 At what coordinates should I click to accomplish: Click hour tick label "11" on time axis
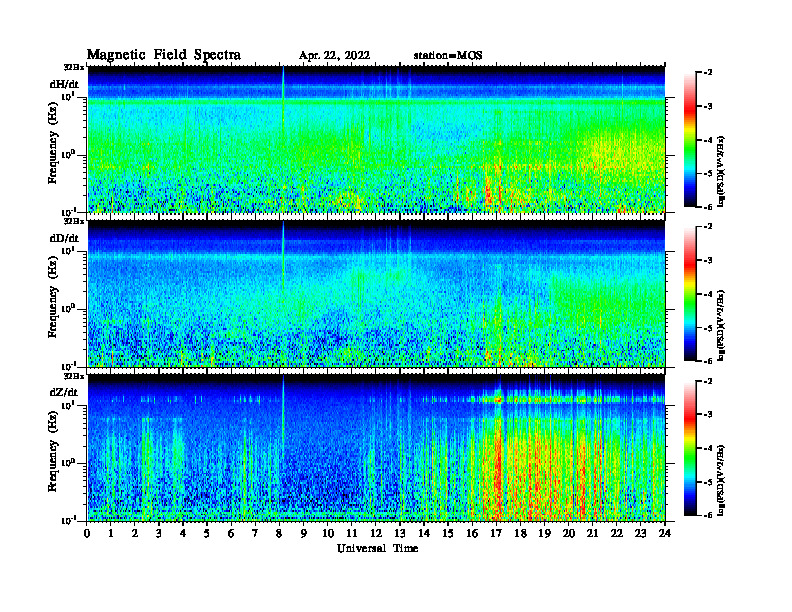[352, 533]
